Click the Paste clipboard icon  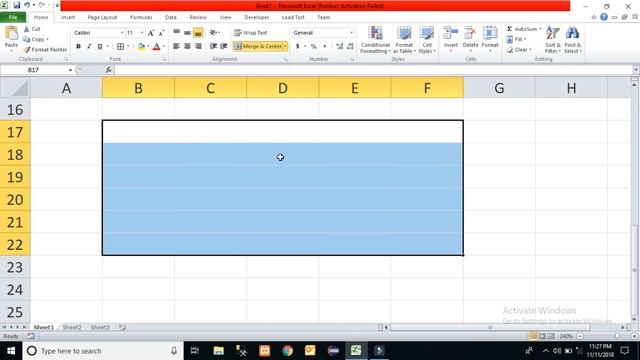pos(11,33)
